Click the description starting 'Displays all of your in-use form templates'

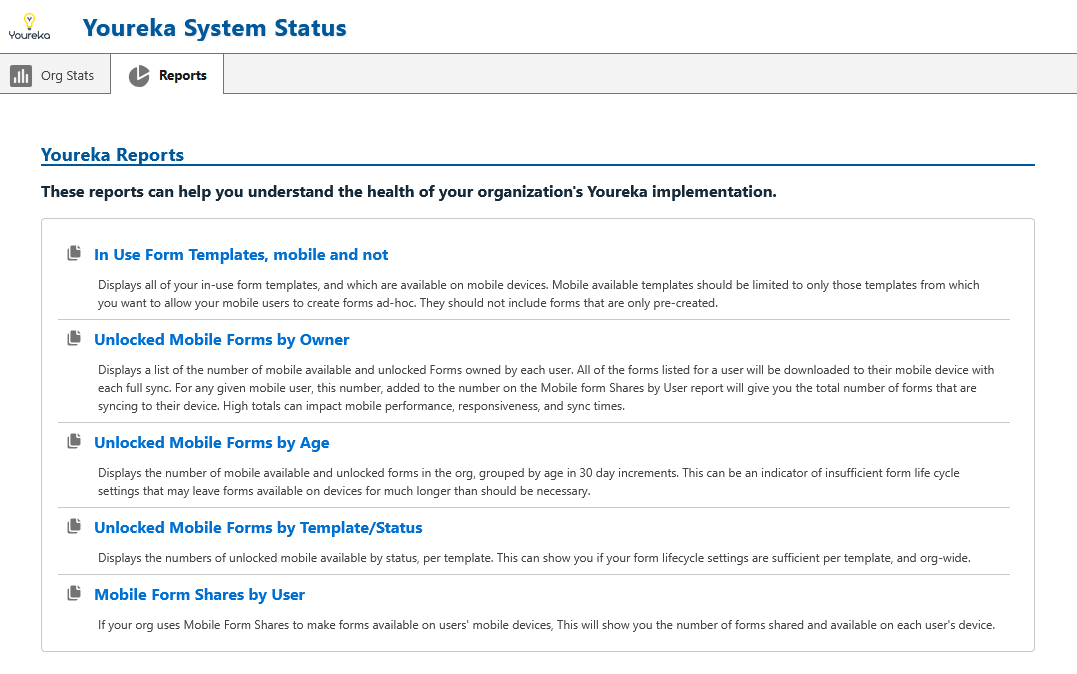tap(538, 294)
